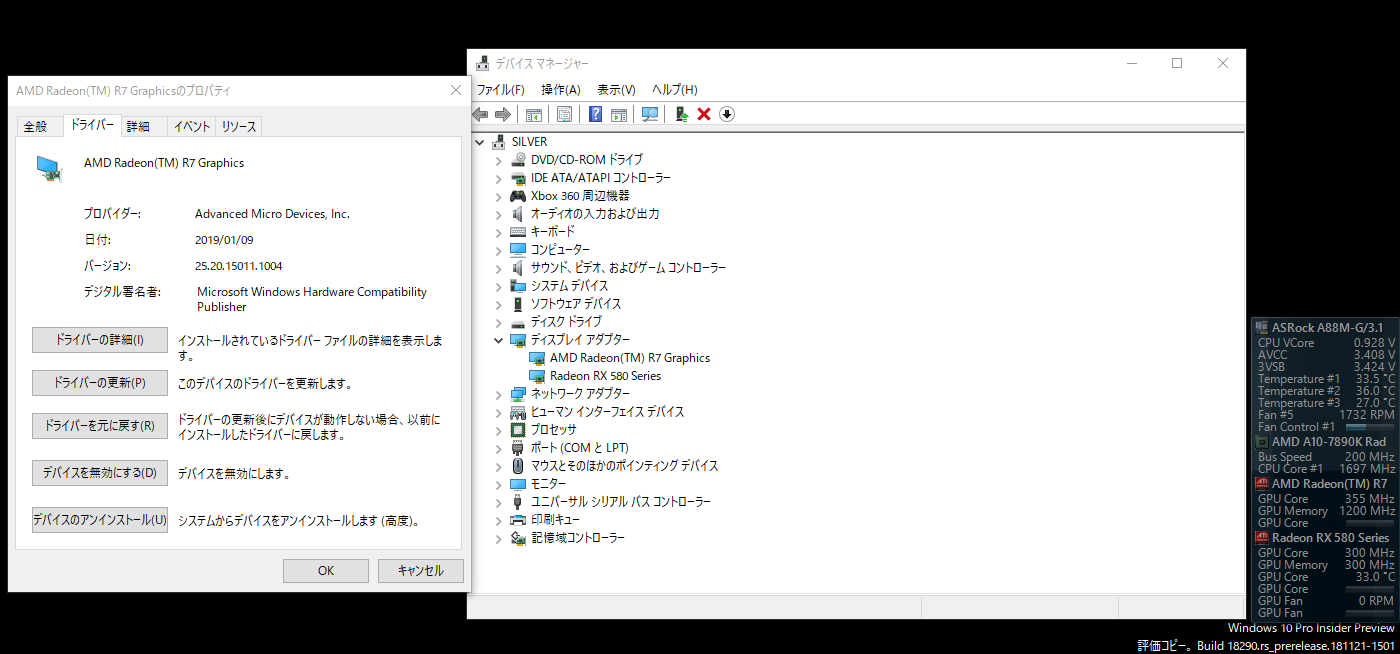Click the disable device down-arrow icon
1400x654 pixels.
(727, 114)
